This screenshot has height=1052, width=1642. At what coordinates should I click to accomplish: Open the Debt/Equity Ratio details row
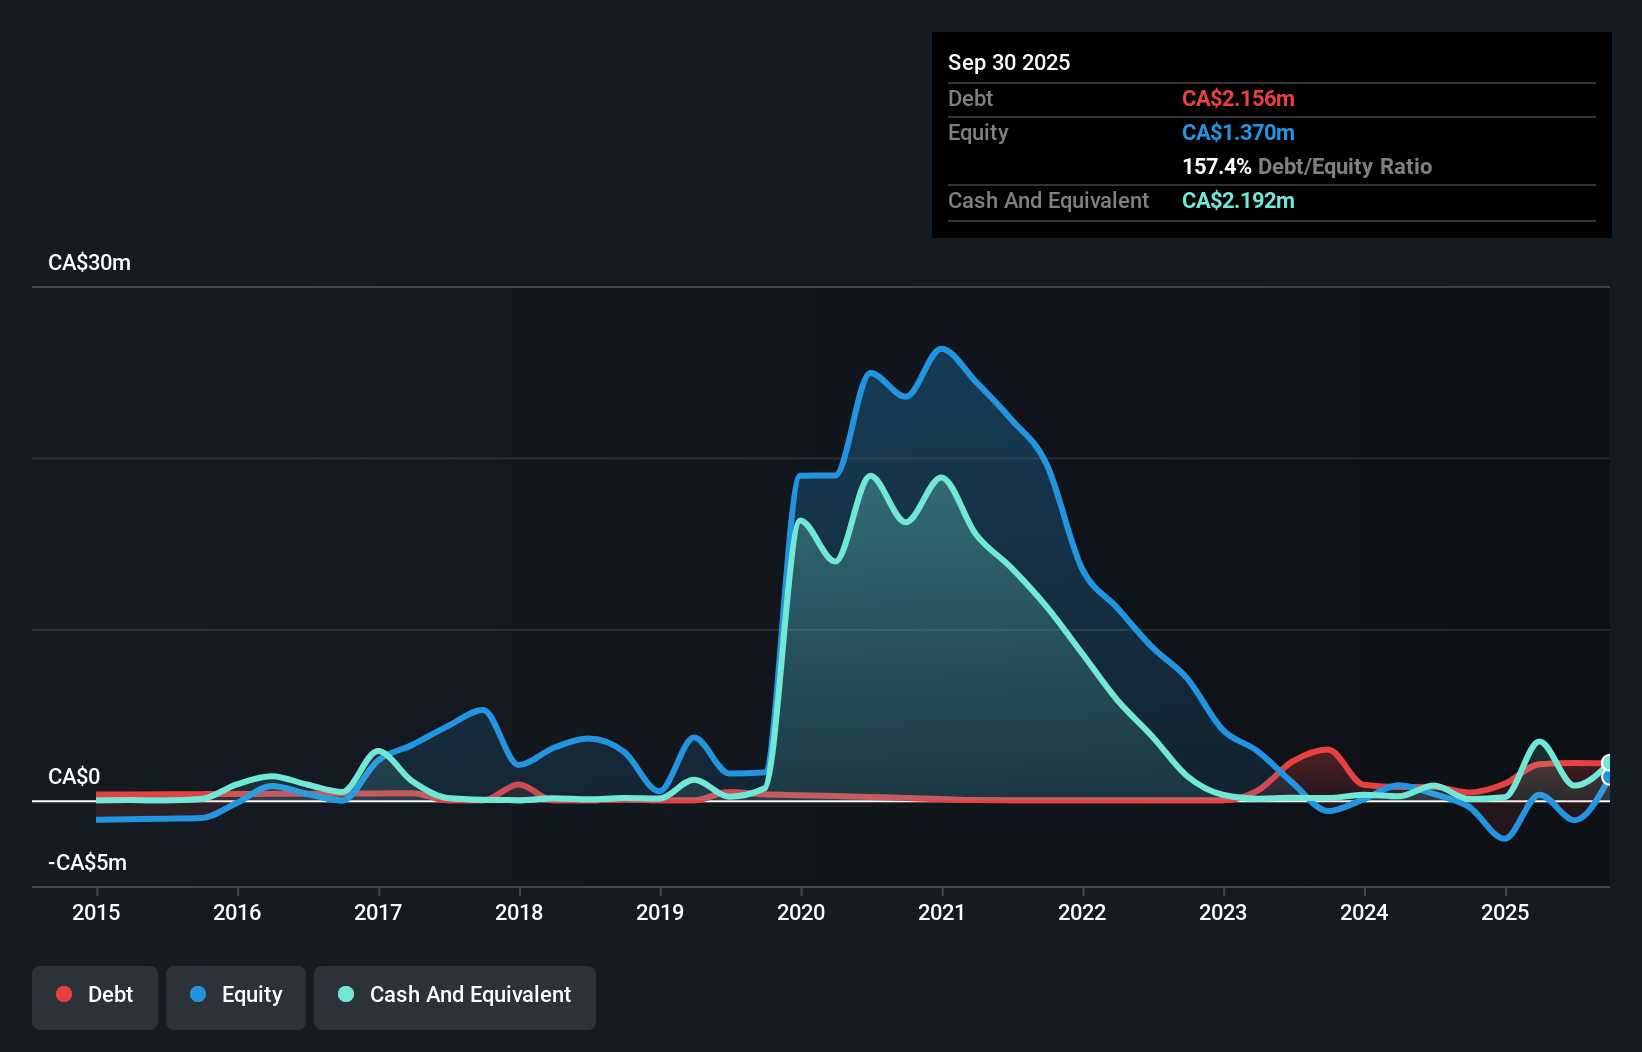pyautogui.click(x=1307, y=166)
